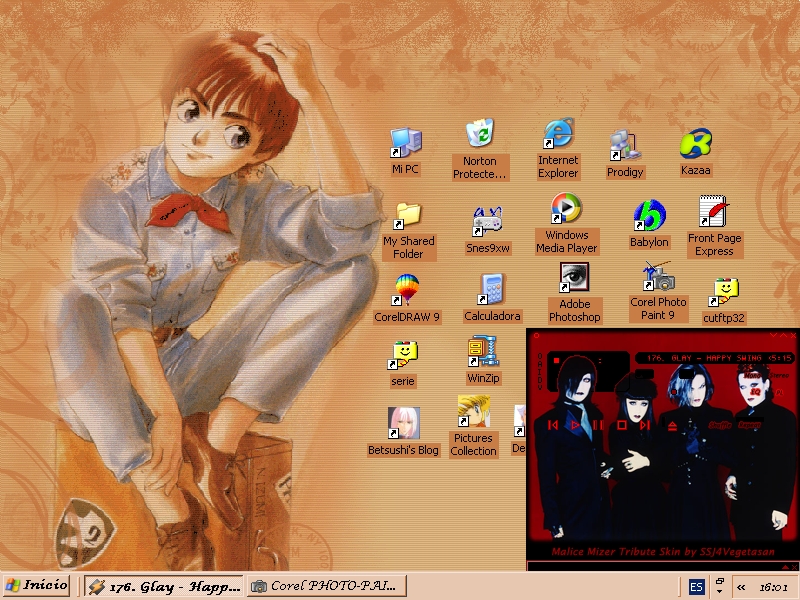The image size is (800, 600).
Task: Stop playback in the Winamp player
Action: pos(621,425)
